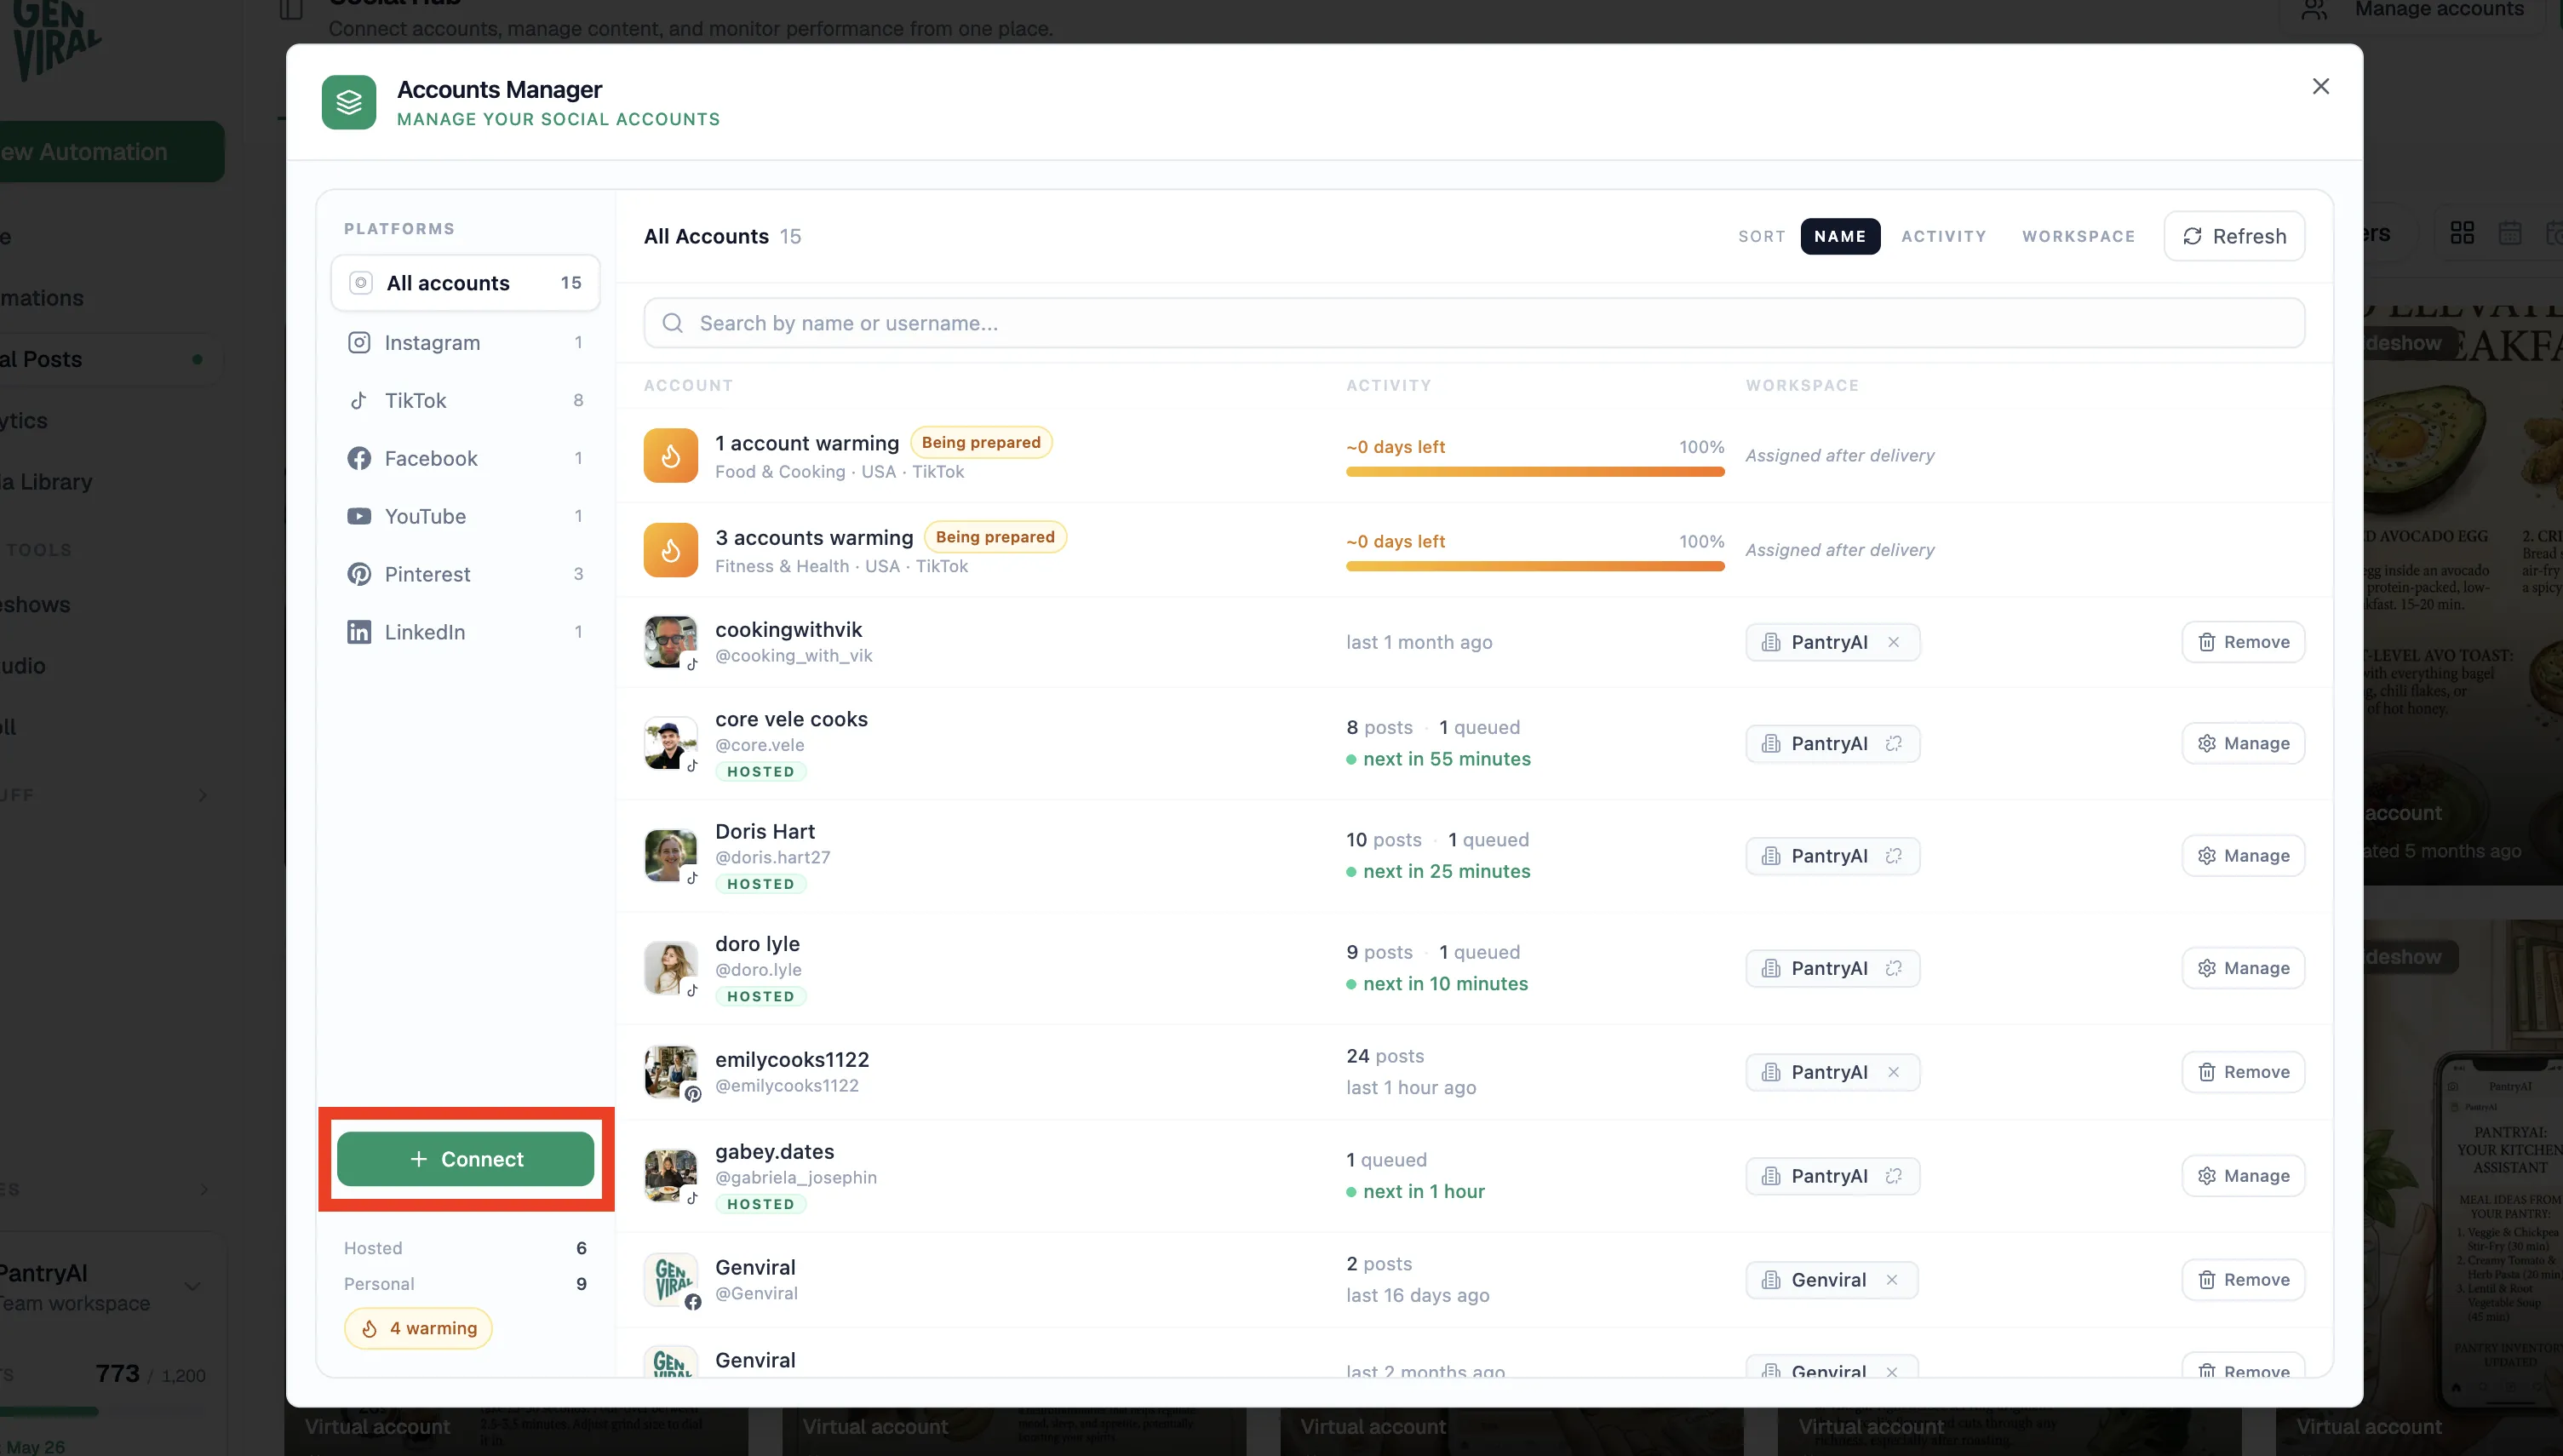Remove the emilycooks1122 account
Image resolution: width=2563 pixels, height=1456 pixels.
[2243, 1073]
